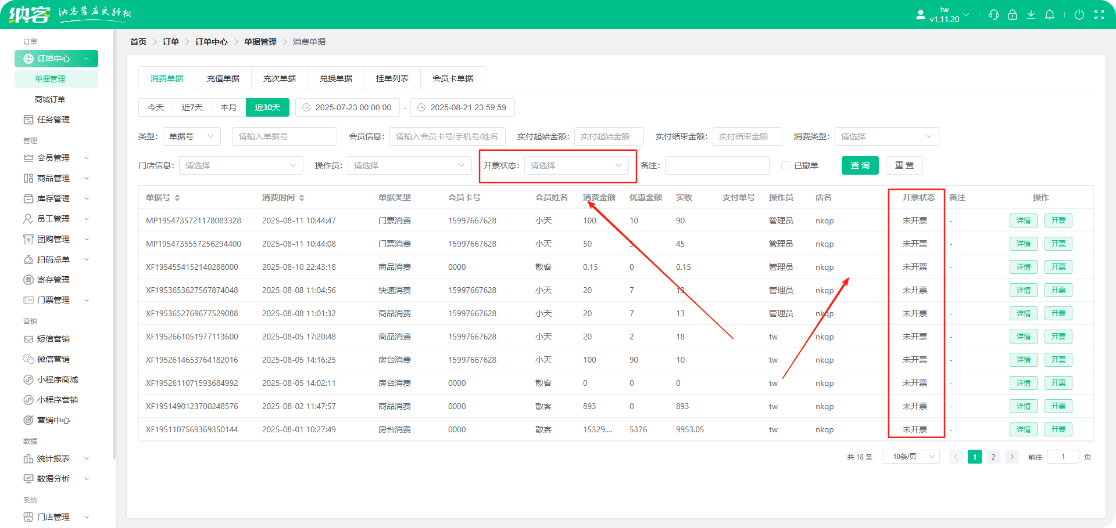
Task: Go to page 2 in pagination
Action: (x=992, y=456)
